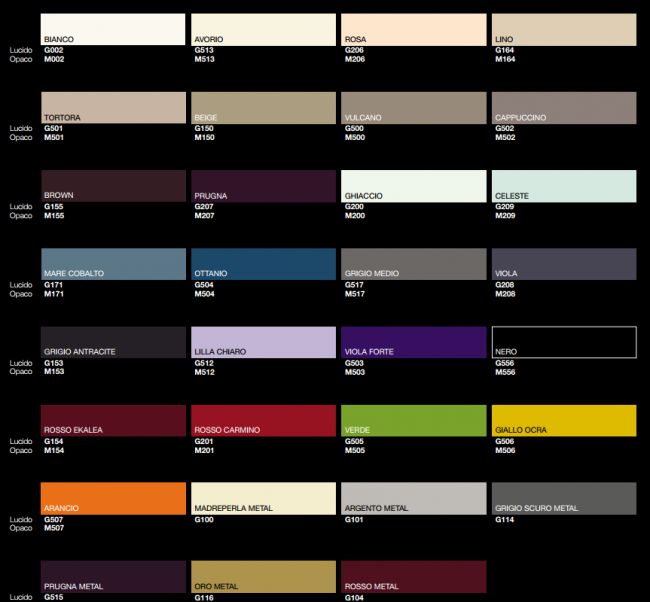Pick the Ottanio teal blue swatch
Viewport: 650px width, 602px height.
point(264,263)
